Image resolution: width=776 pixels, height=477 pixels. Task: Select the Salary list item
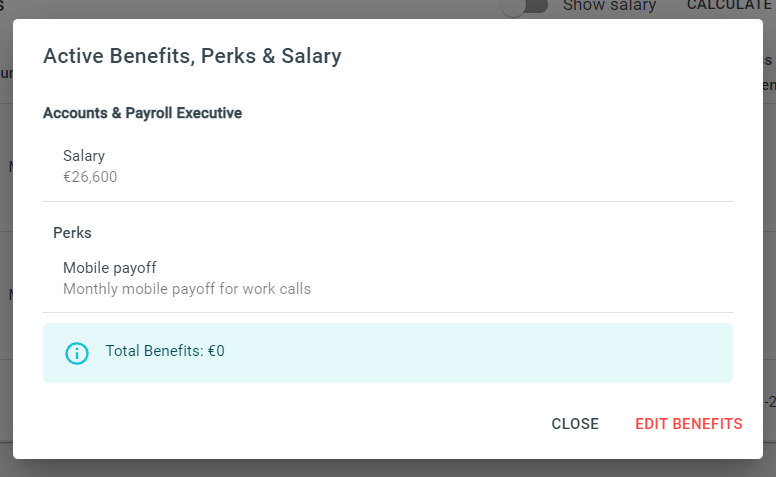[388, 166]
